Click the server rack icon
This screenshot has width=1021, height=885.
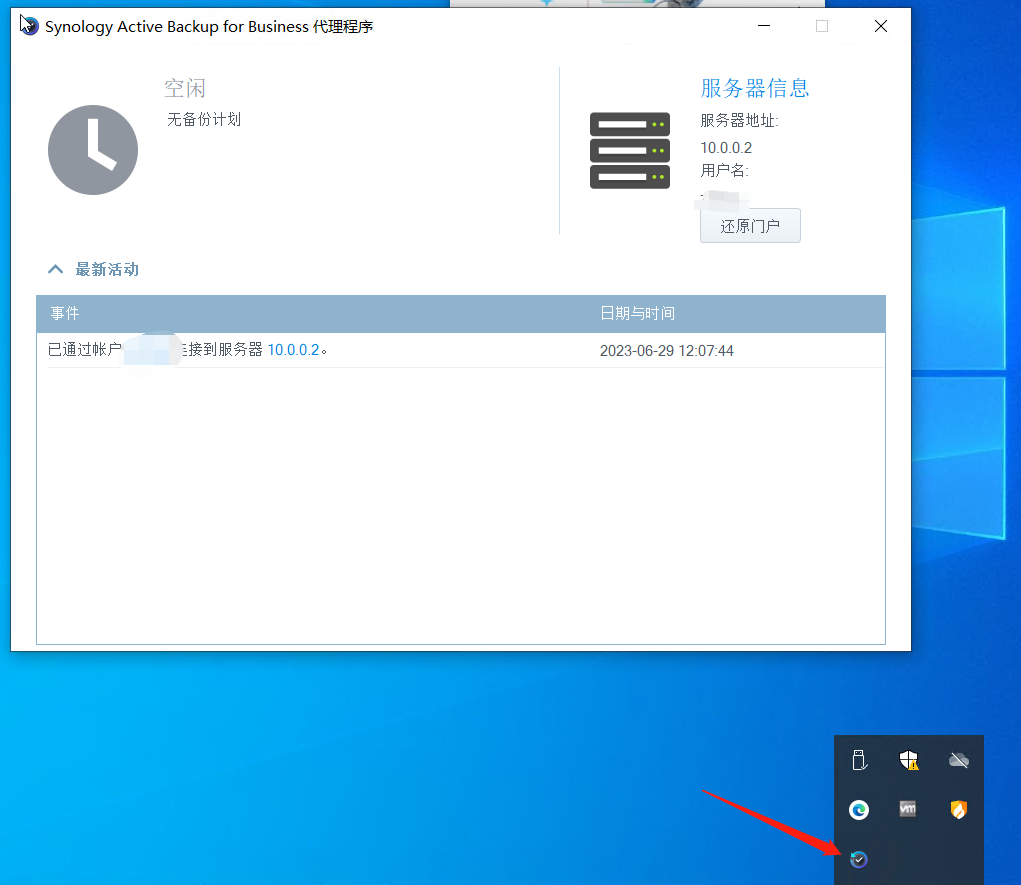click(630, 150)
